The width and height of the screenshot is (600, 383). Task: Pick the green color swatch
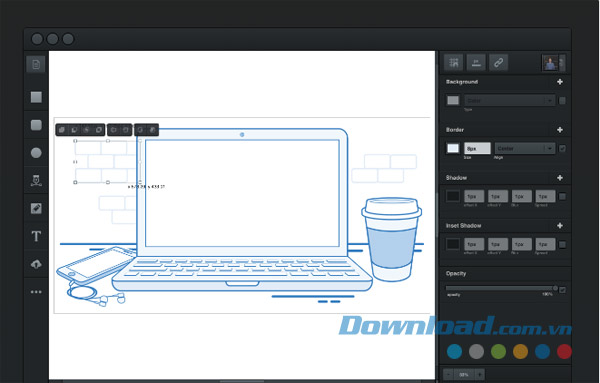(498, 352)
